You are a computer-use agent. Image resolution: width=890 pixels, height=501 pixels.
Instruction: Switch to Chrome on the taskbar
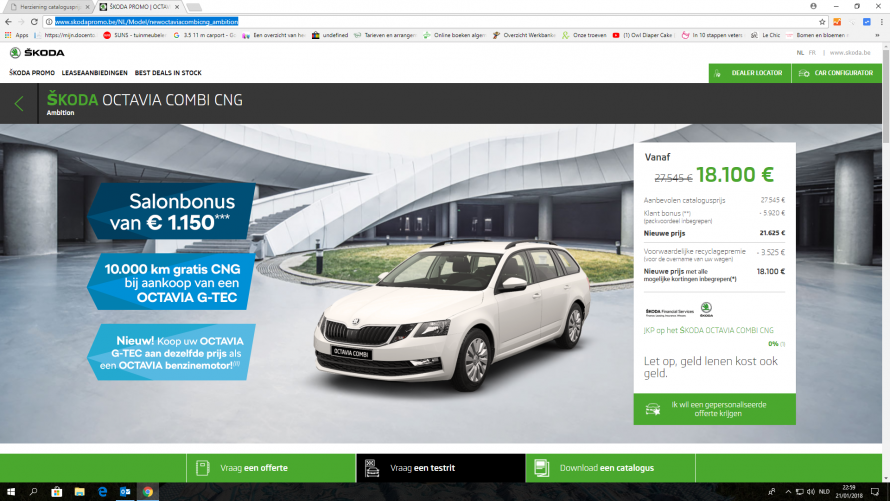coord(148,492)
